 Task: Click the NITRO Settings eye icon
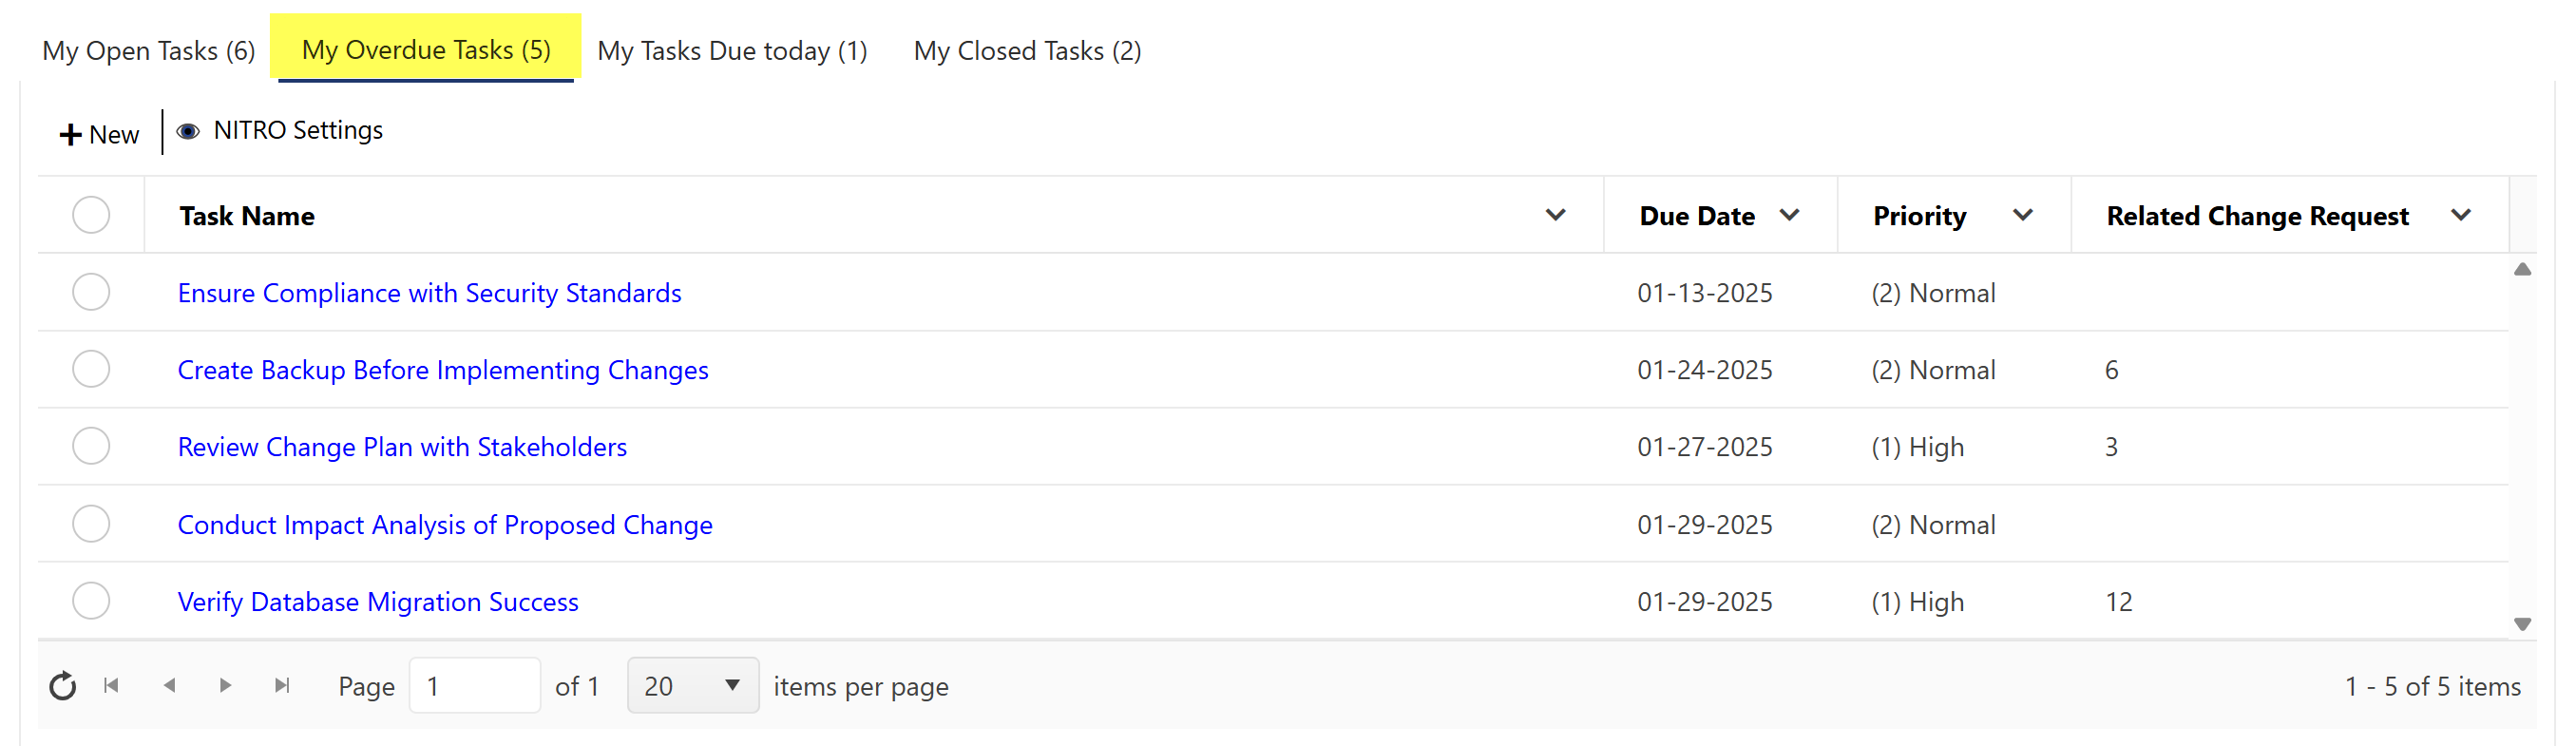coord(188,131)
